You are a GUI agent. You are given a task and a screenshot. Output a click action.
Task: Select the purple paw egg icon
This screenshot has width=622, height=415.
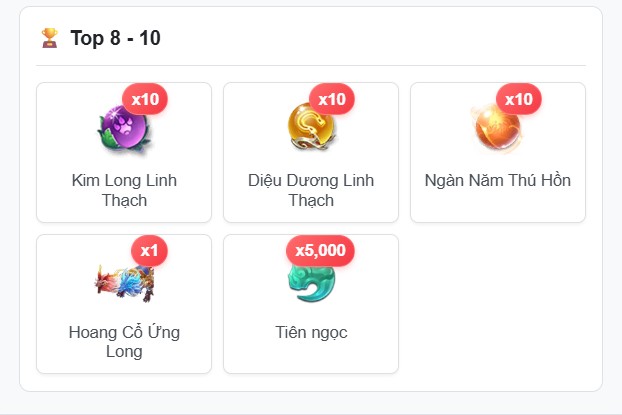[x=124, y=128]
